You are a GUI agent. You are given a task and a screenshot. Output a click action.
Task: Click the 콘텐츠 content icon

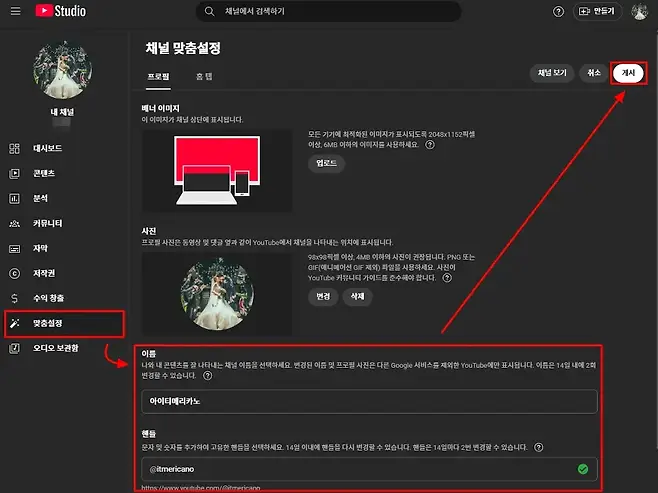coord(14,173)
